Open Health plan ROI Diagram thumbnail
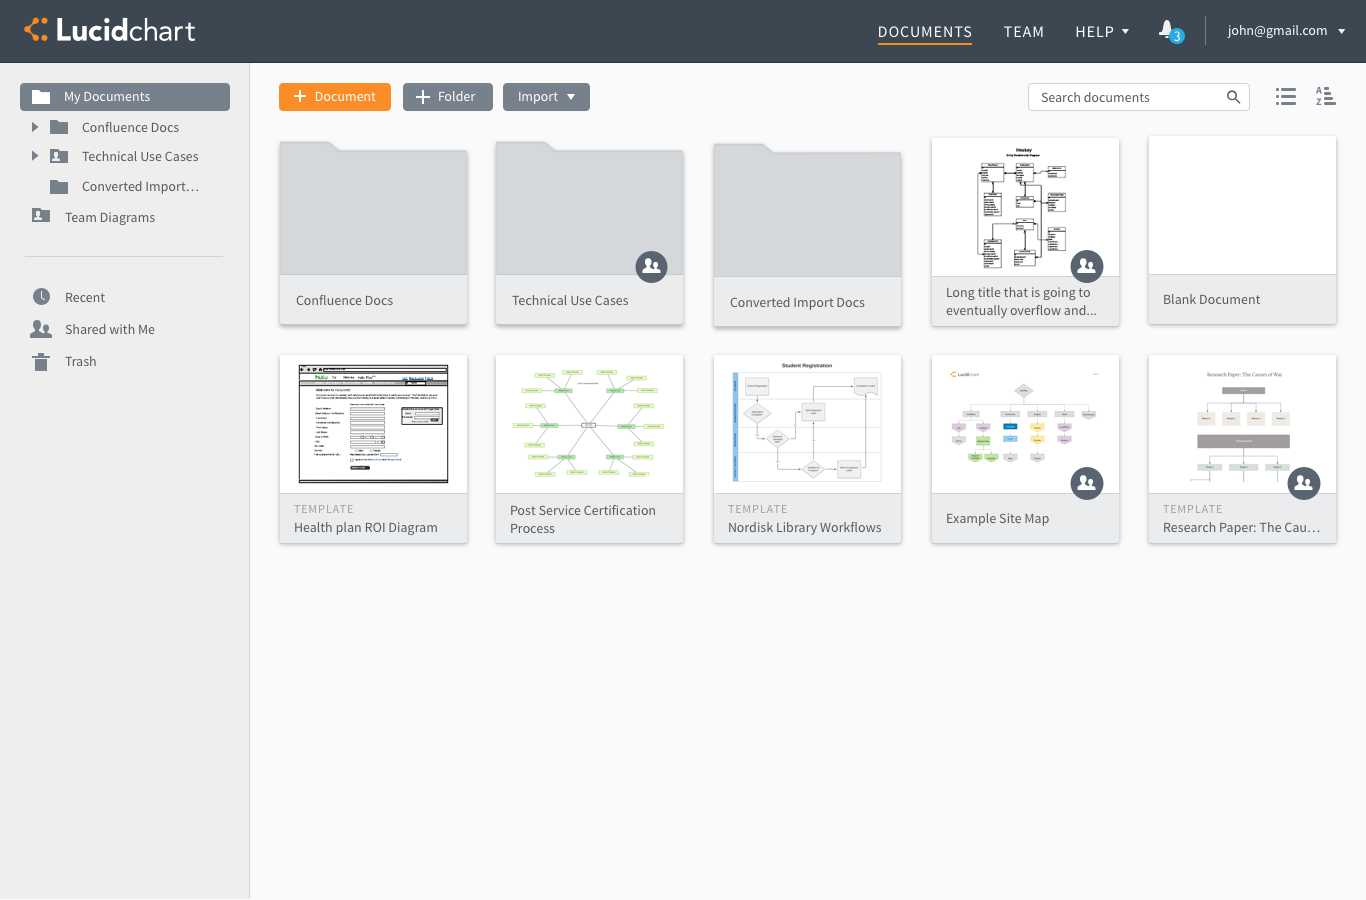Viewport: 1366px width, 900px height. (373, 424)
